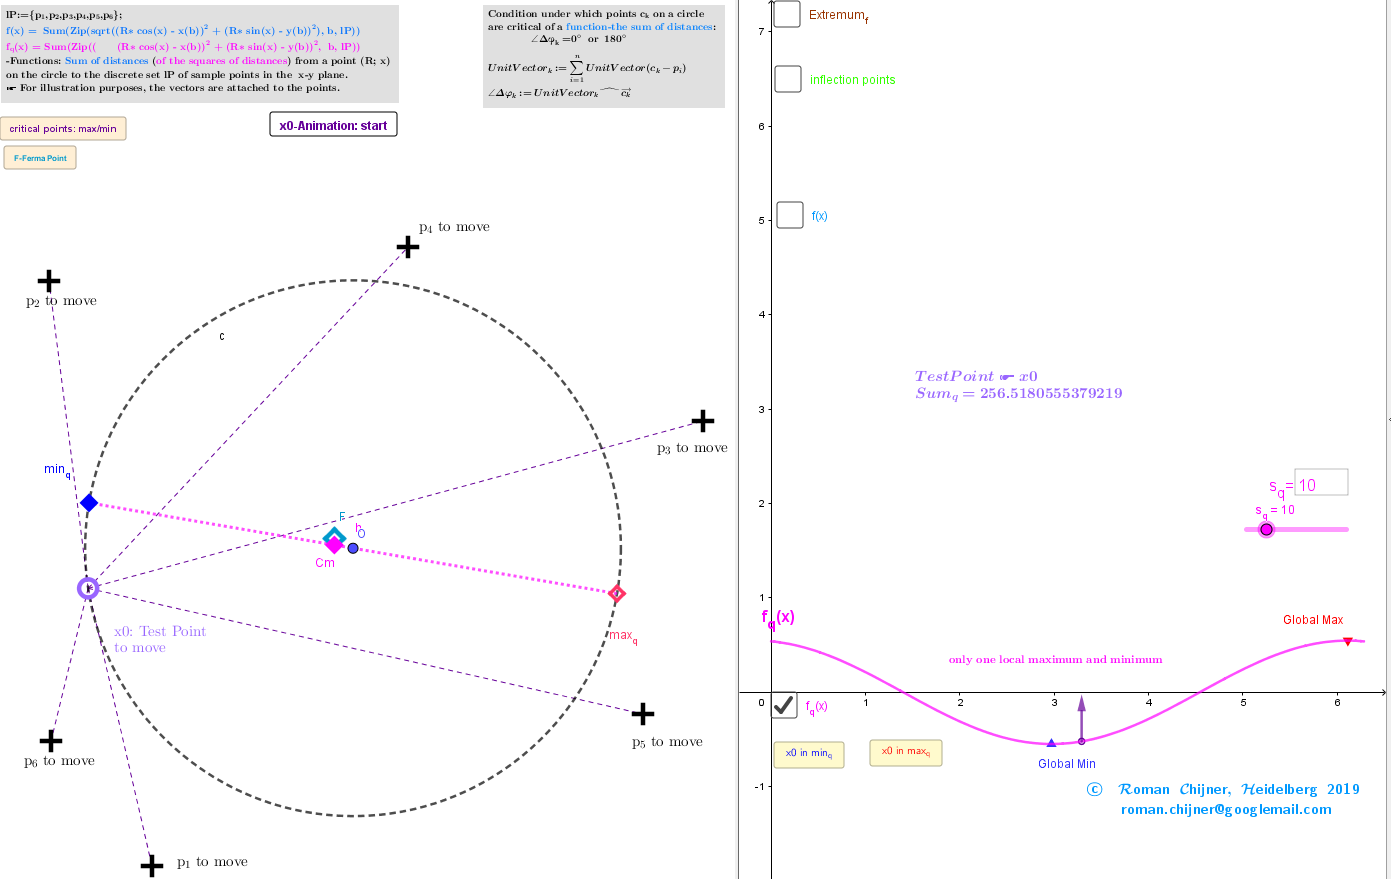Click the roman.chijner@googlemail.com email text
Image resolution: width=1391 pixels, height=879 pixels.
[x=1226, y=810]
